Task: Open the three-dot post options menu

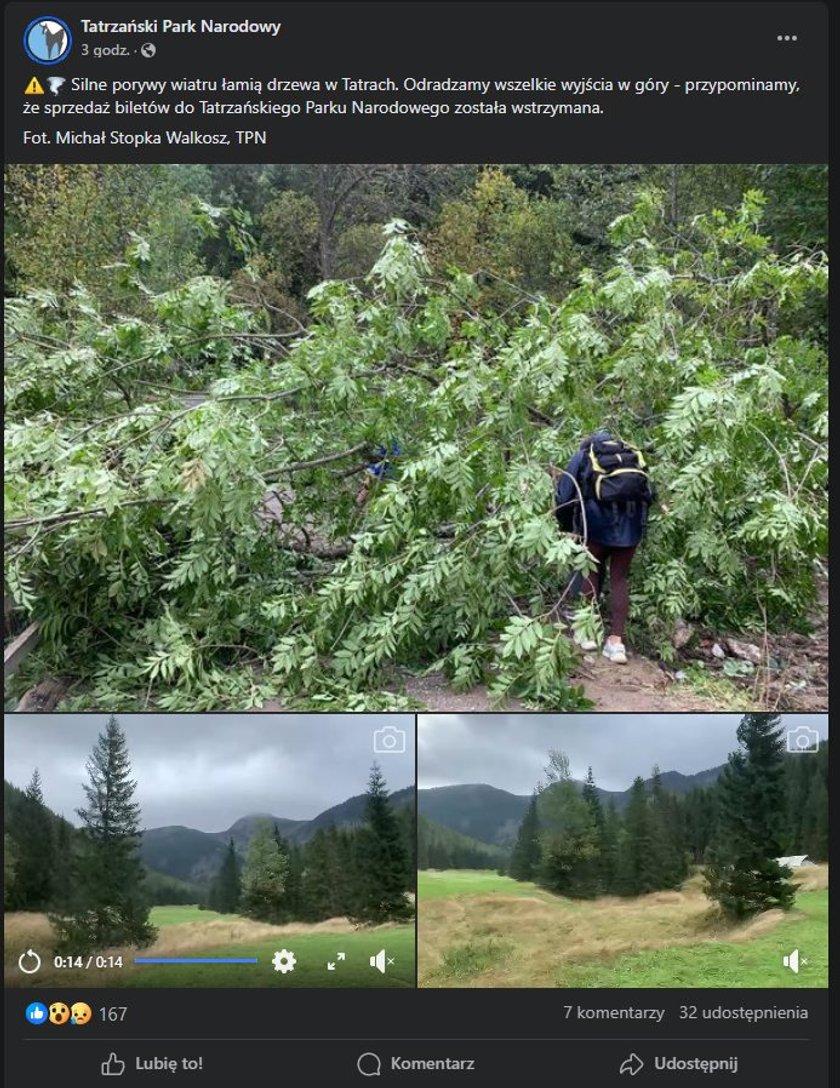Action: [787, 38]
